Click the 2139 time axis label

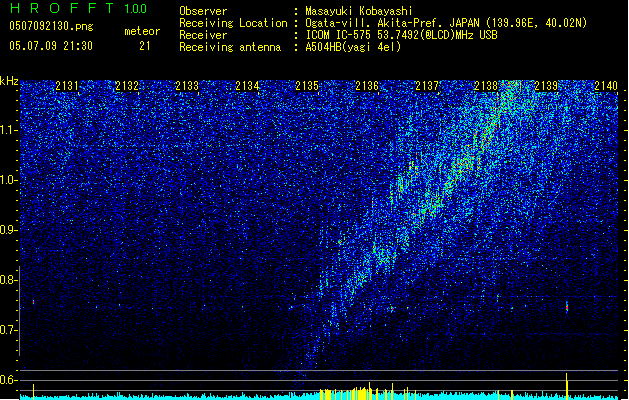[x=546, y=85]
